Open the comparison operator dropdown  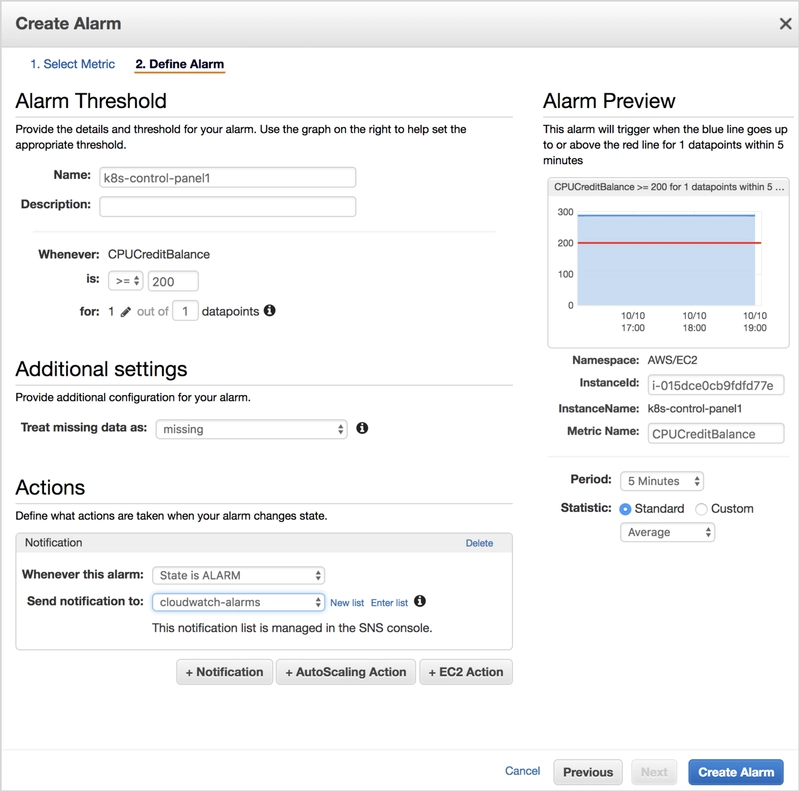tap(126, 282)
